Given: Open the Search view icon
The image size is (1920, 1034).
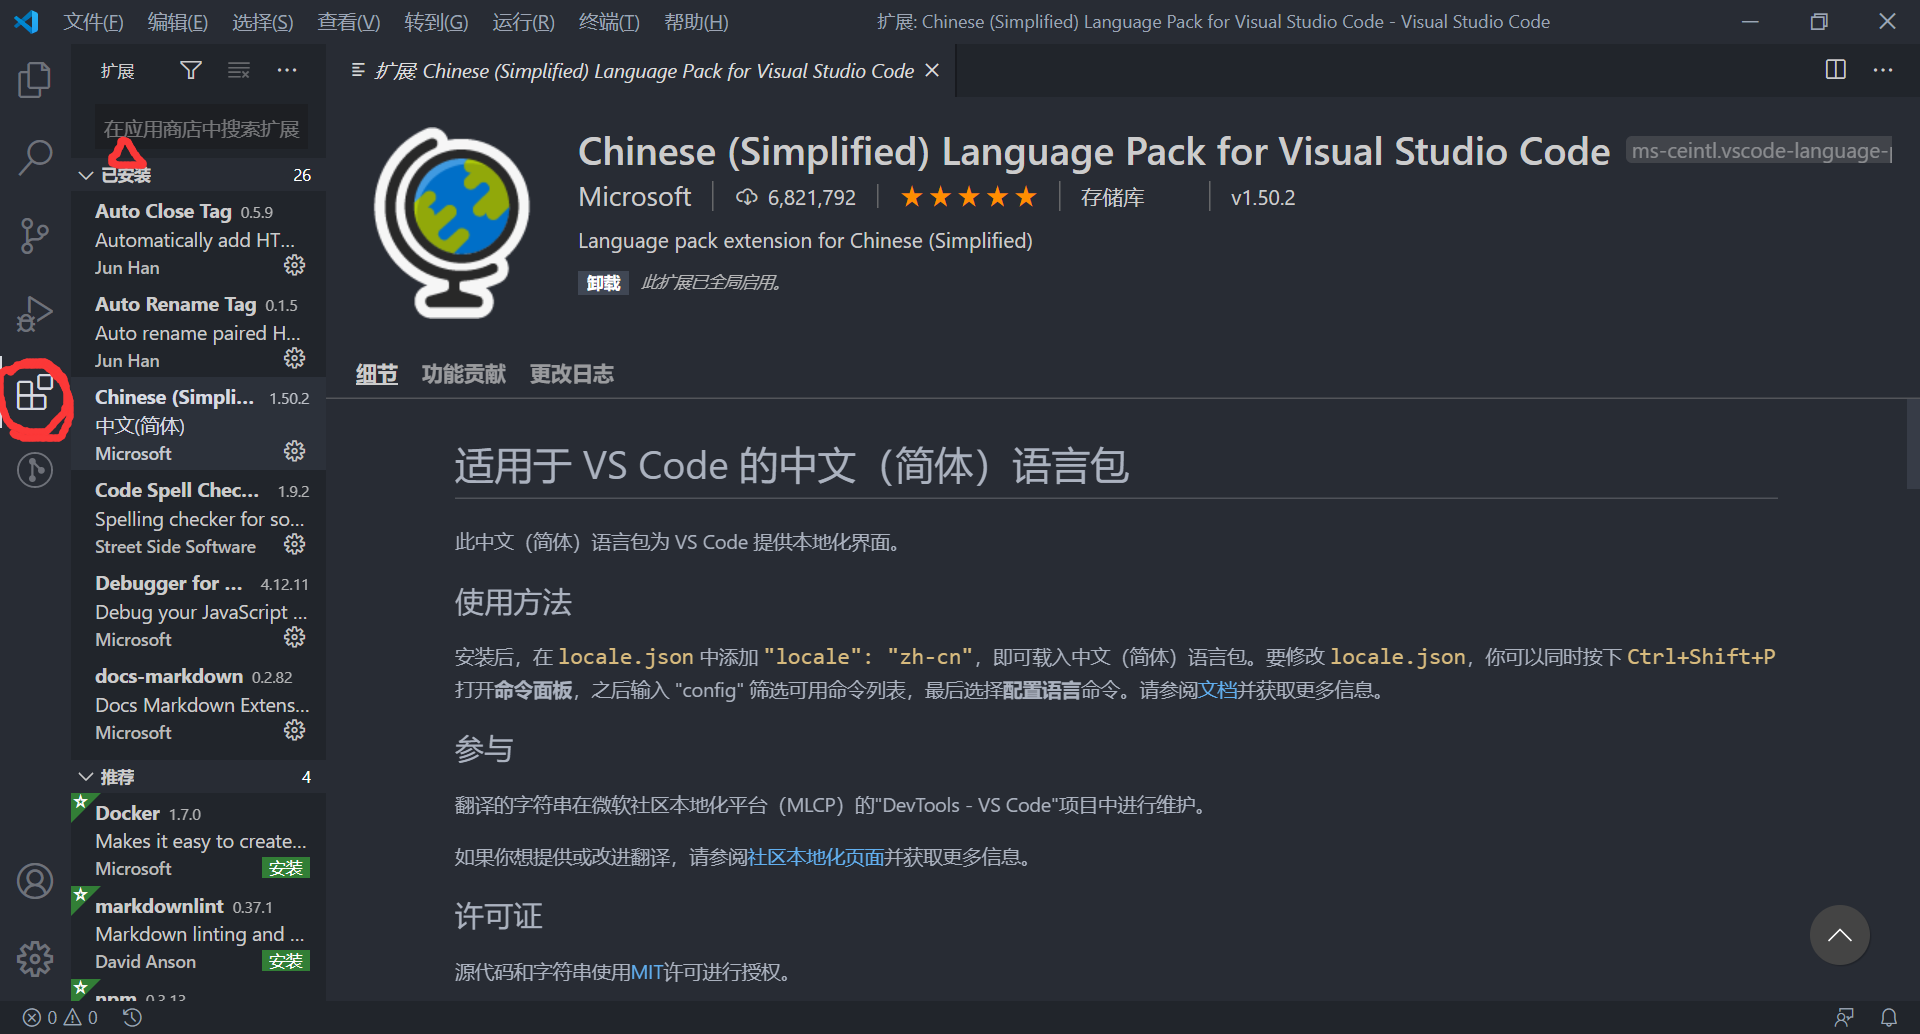Looking at the screenshot, I should [35, 157].
